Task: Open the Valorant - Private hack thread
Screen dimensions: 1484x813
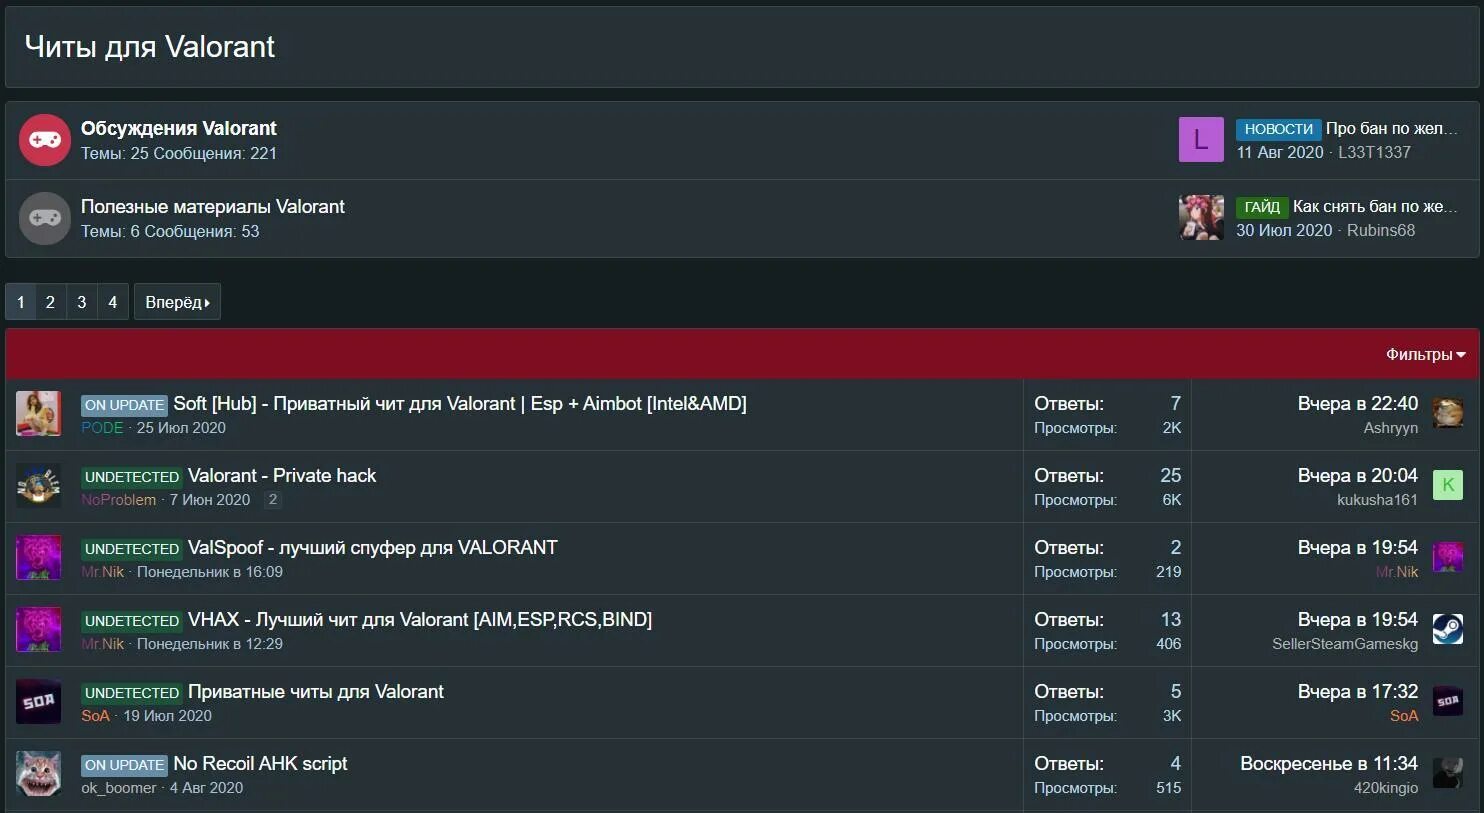Action: [282, 475]
